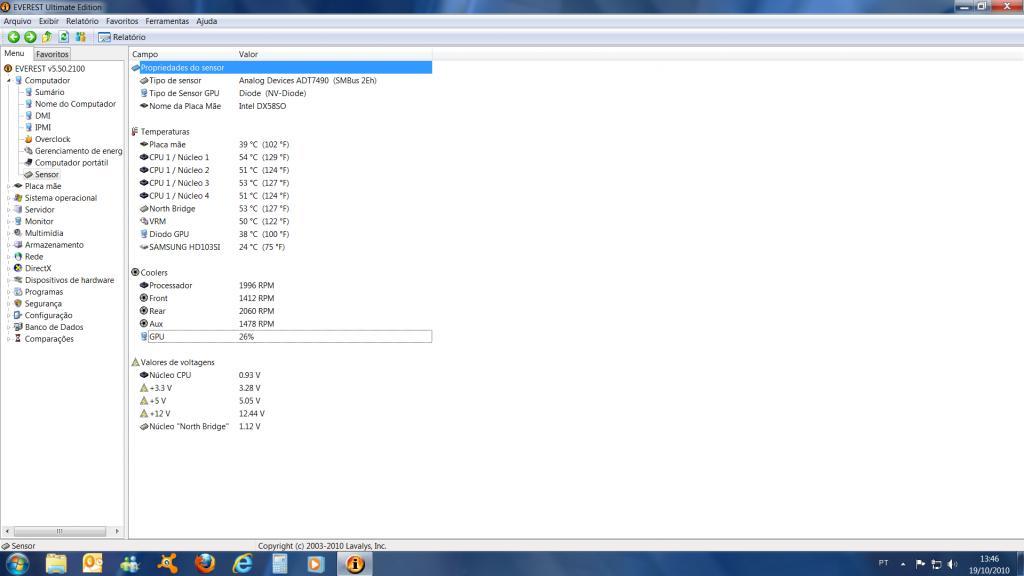
Task: Expand the Rede tree node
Action: [8, 257]
